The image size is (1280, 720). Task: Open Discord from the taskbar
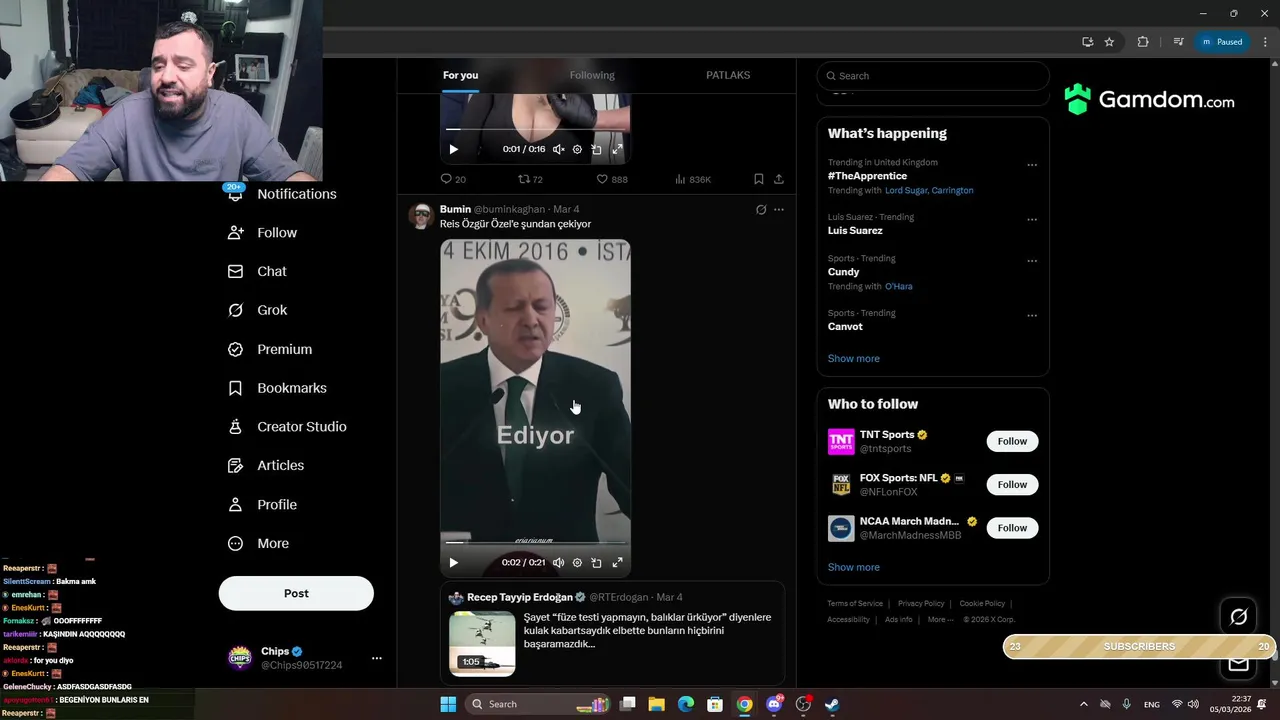point(774,704)
